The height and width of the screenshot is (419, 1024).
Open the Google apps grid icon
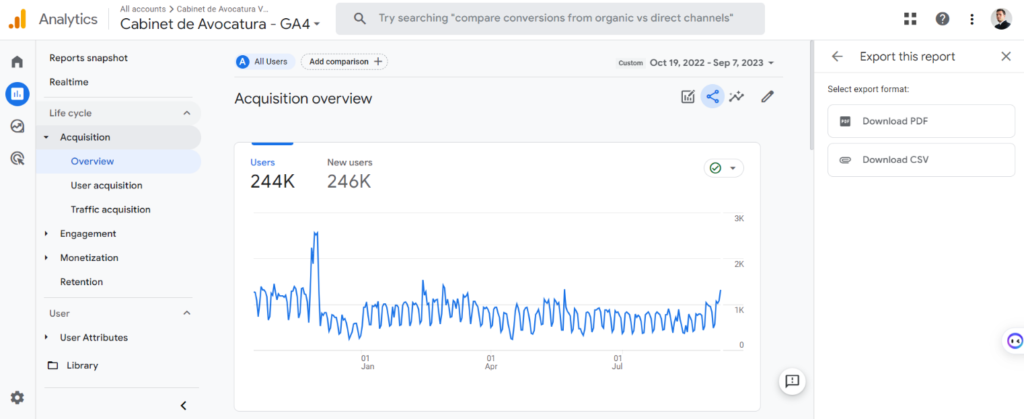pyautogui.click(x=910, y=19)
